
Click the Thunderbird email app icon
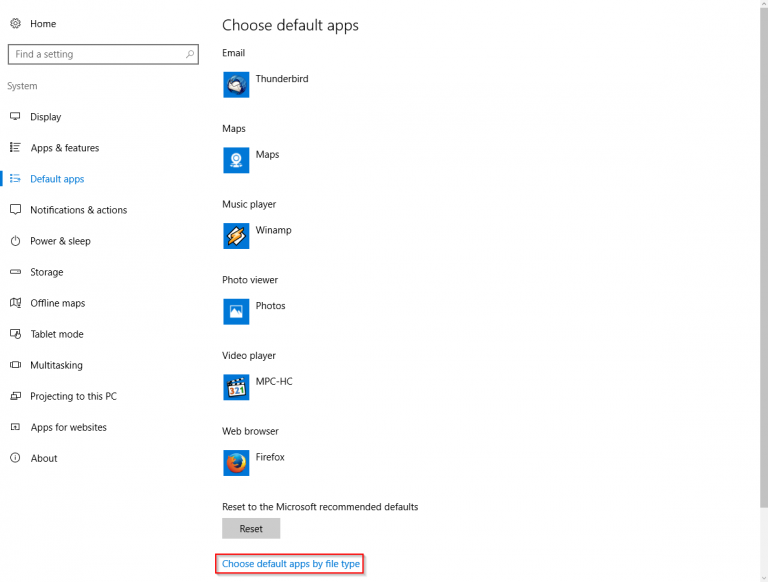coord(236,85)
